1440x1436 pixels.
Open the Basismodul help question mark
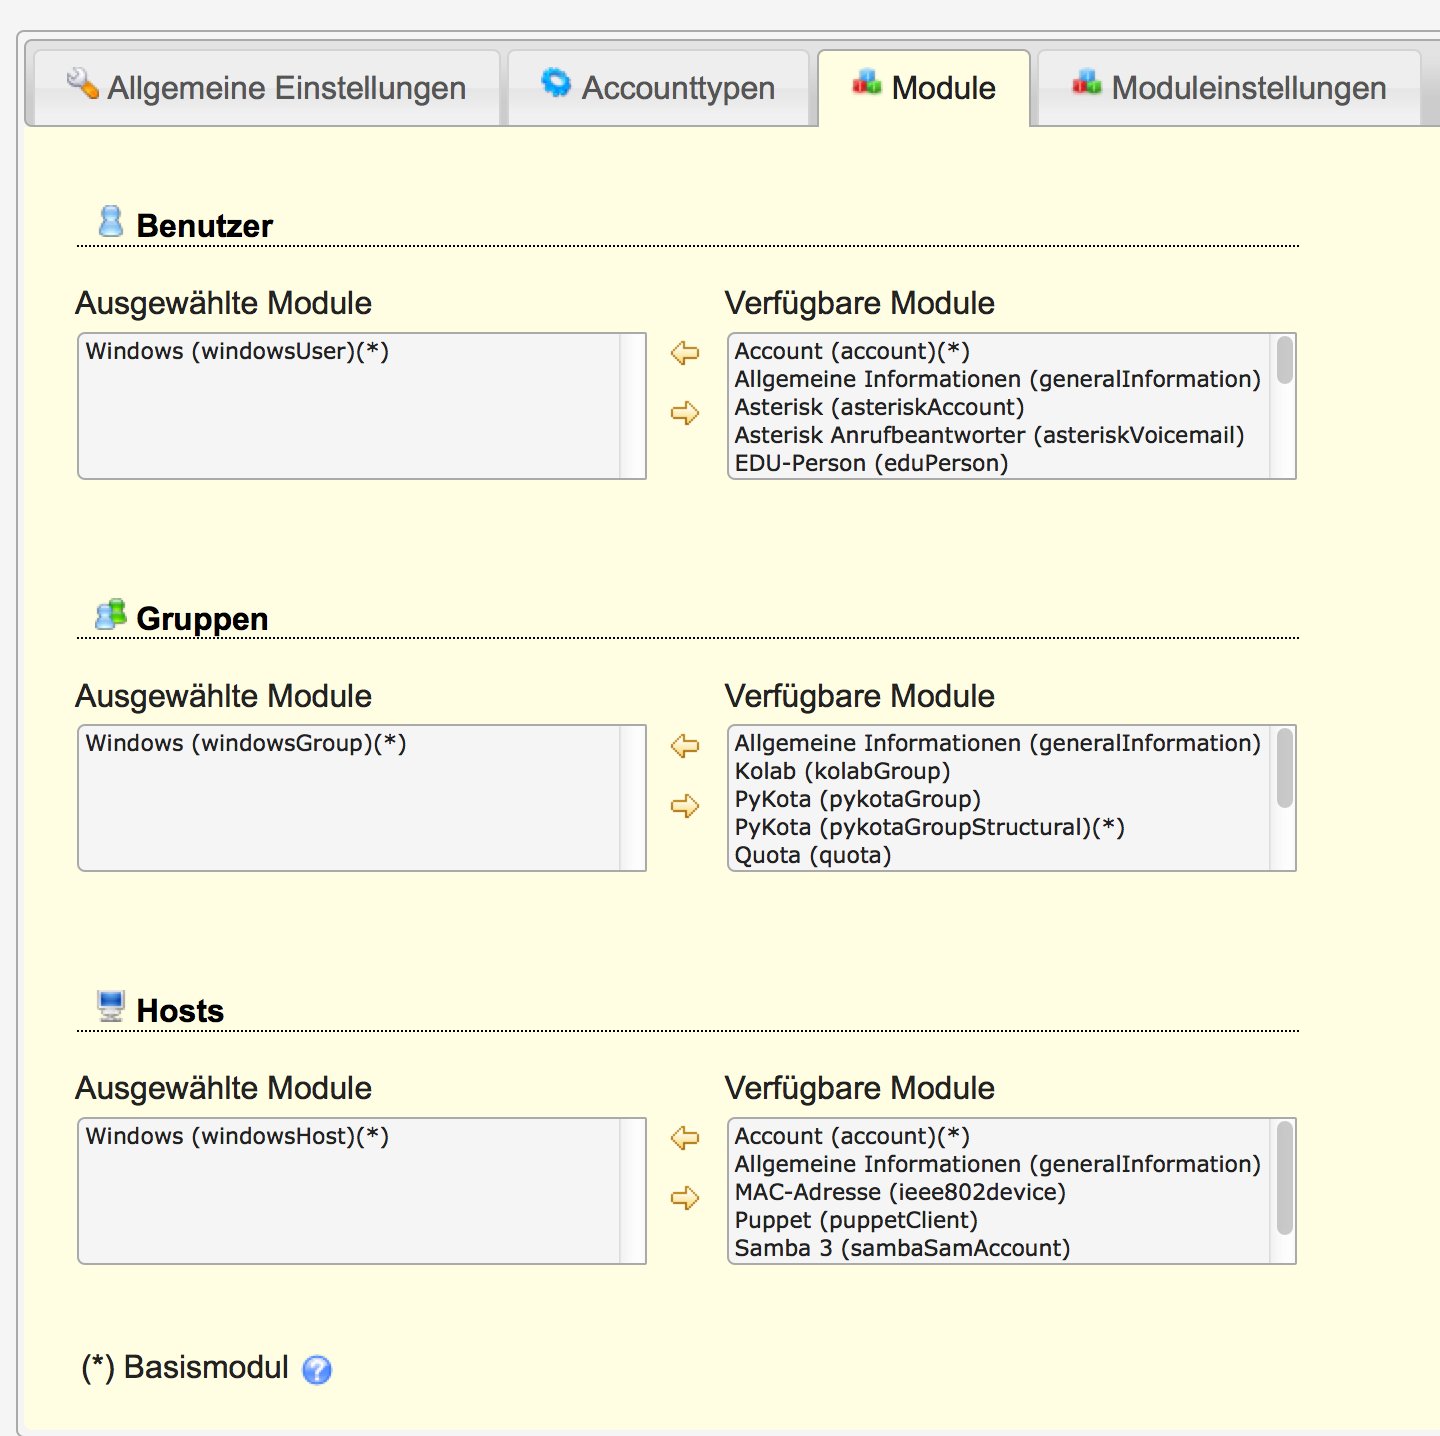point(316,1369)
